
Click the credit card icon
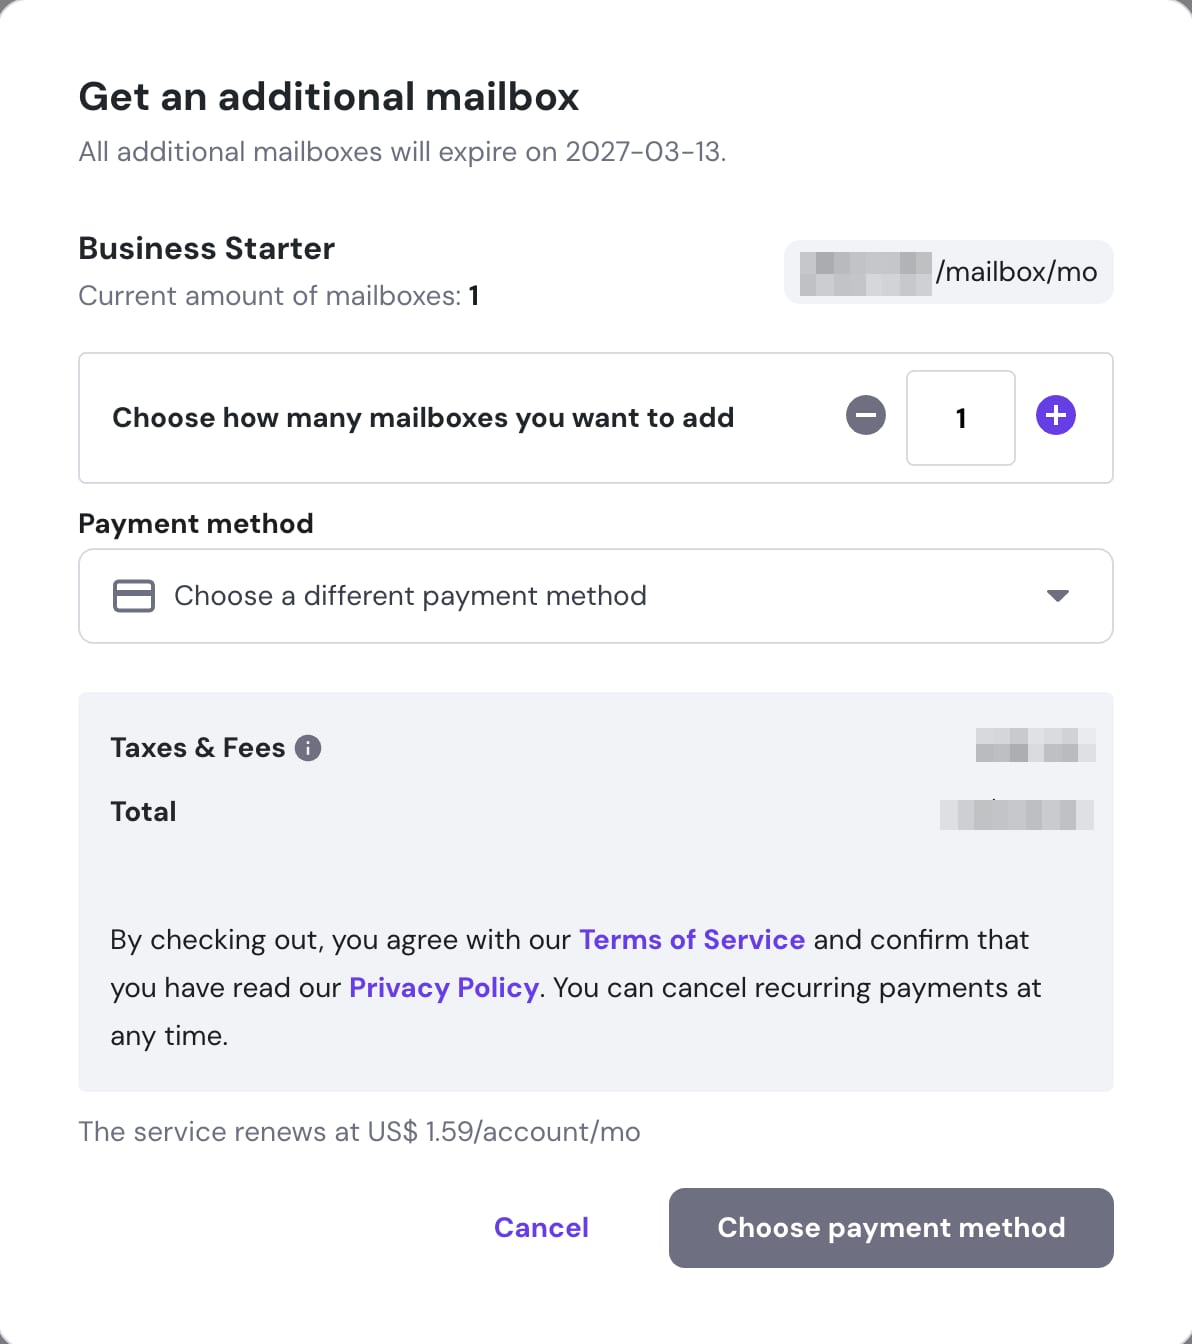134,596
